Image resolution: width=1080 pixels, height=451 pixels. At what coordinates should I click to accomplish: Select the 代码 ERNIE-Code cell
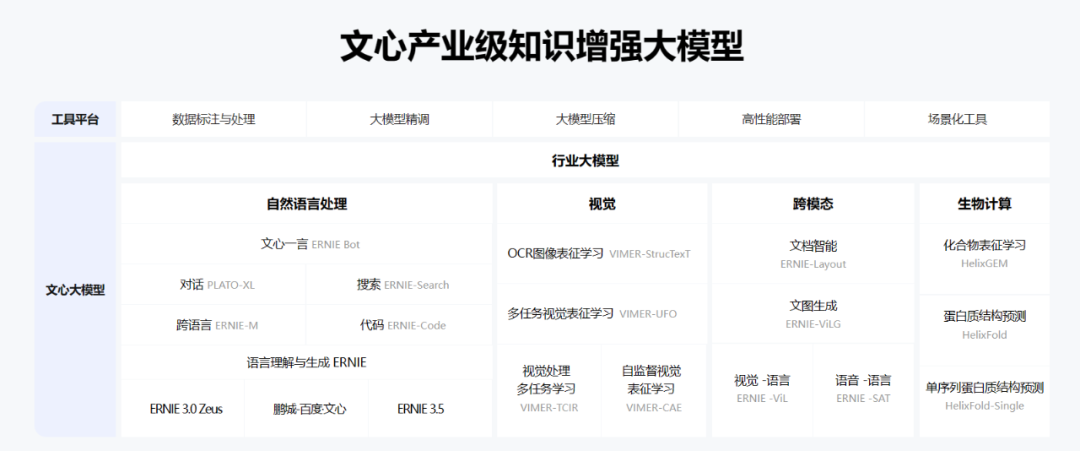401,325
